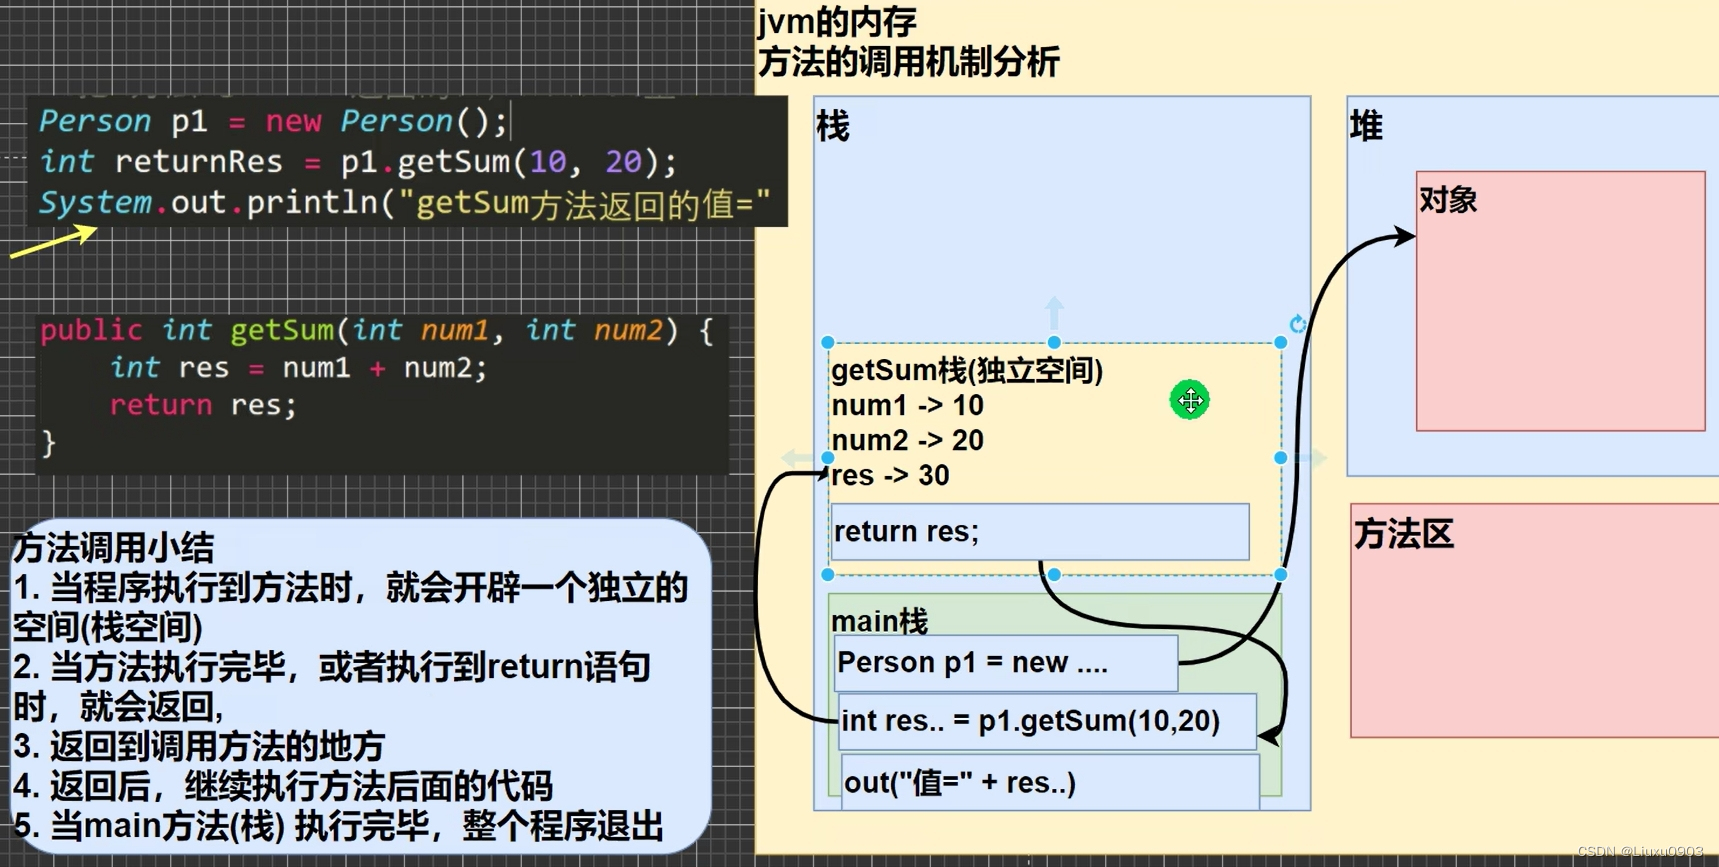Click the right connection arrow beside getSum栈 box
Image resolution: width=1719 pixels, height=867 pixels.
click(1311, 458)
